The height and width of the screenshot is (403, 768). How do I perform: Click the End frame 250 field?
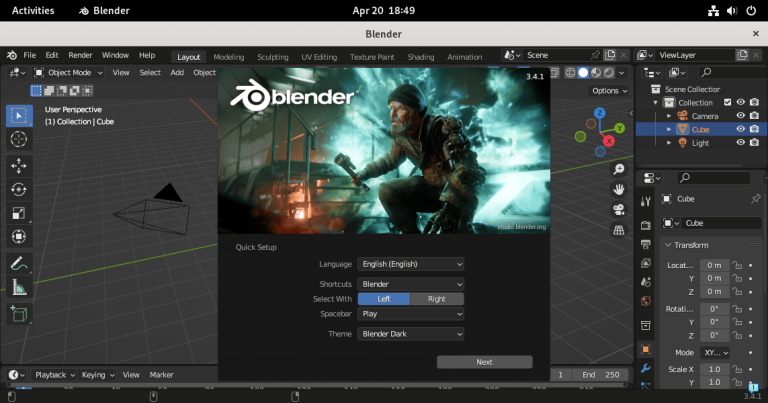pos(600,375)
